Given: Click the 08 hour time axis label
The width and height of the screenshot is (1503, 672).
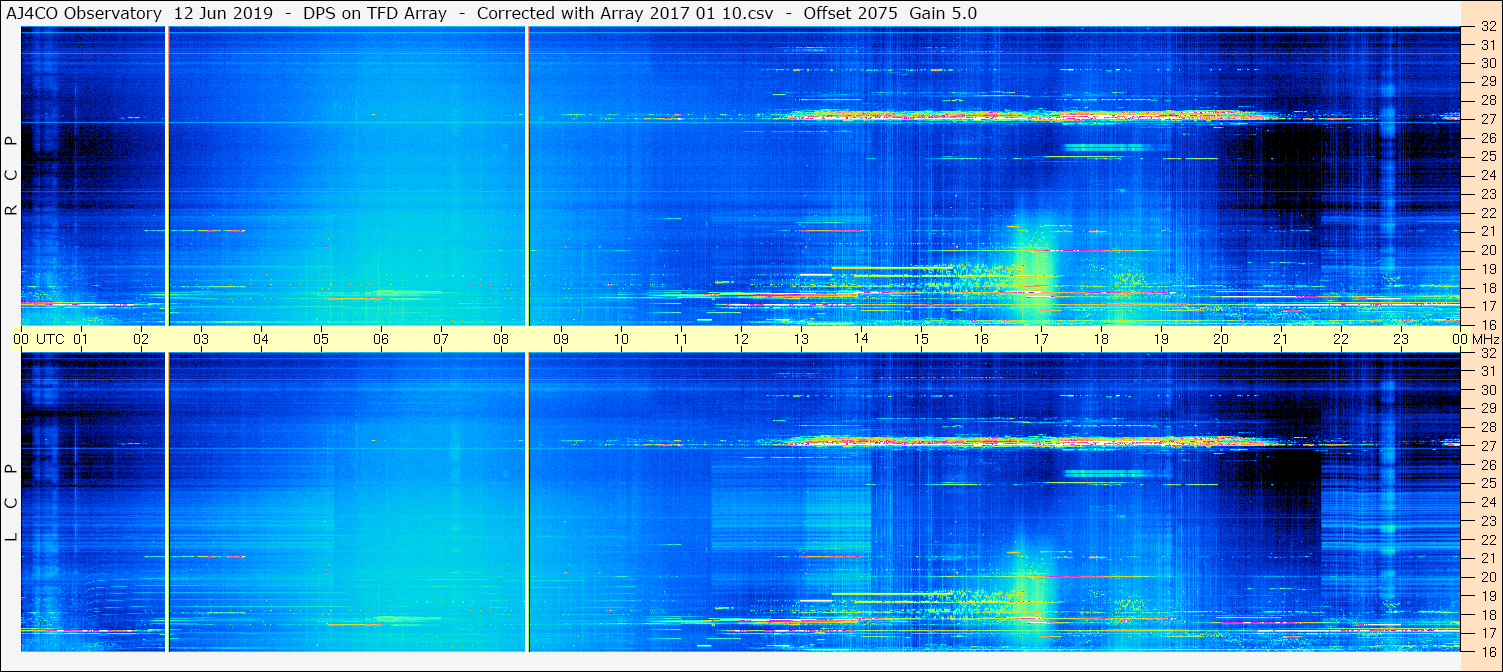Looking at the screenshot, I should click(x=501, y=339).
